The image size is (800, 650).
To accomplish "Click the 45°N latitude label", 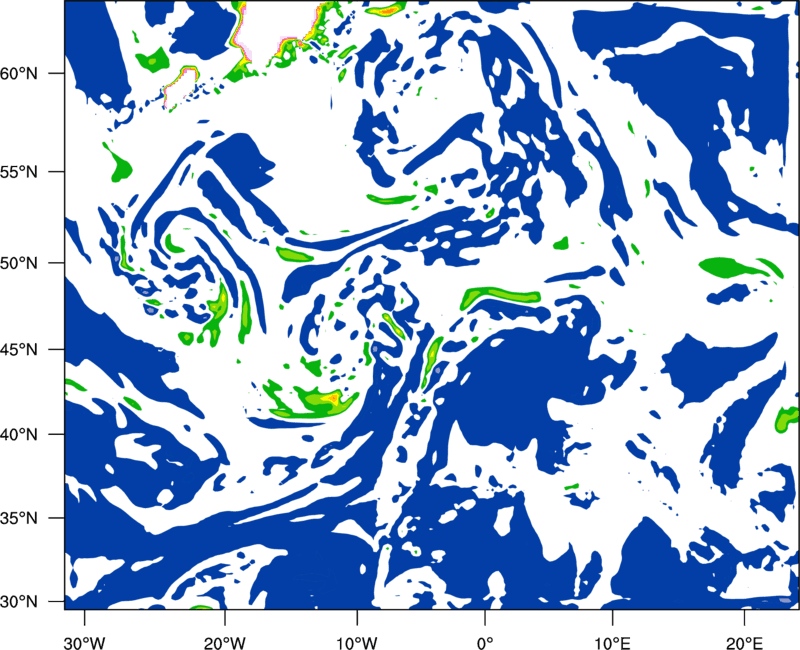I will 19,350.
